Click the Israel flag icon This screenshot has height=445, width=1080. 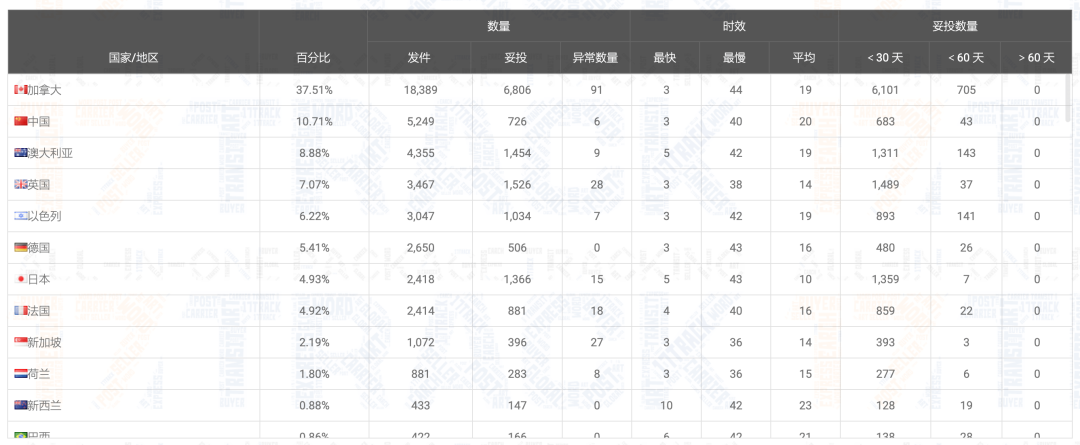click(x=21, y=216)
